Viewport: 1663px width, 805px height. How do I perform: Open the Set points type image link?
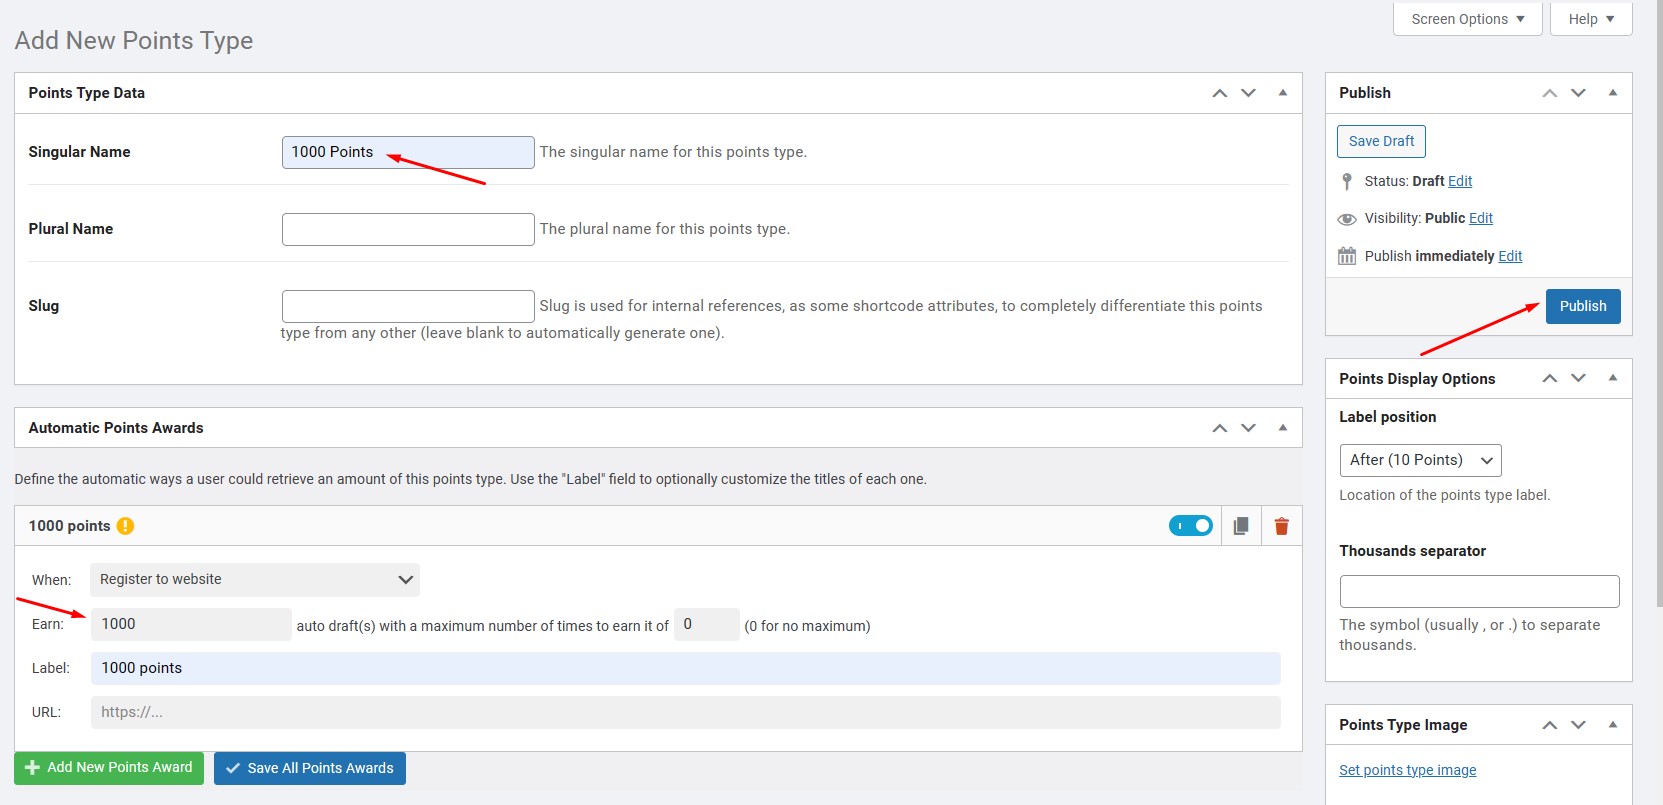point(1408,770)
